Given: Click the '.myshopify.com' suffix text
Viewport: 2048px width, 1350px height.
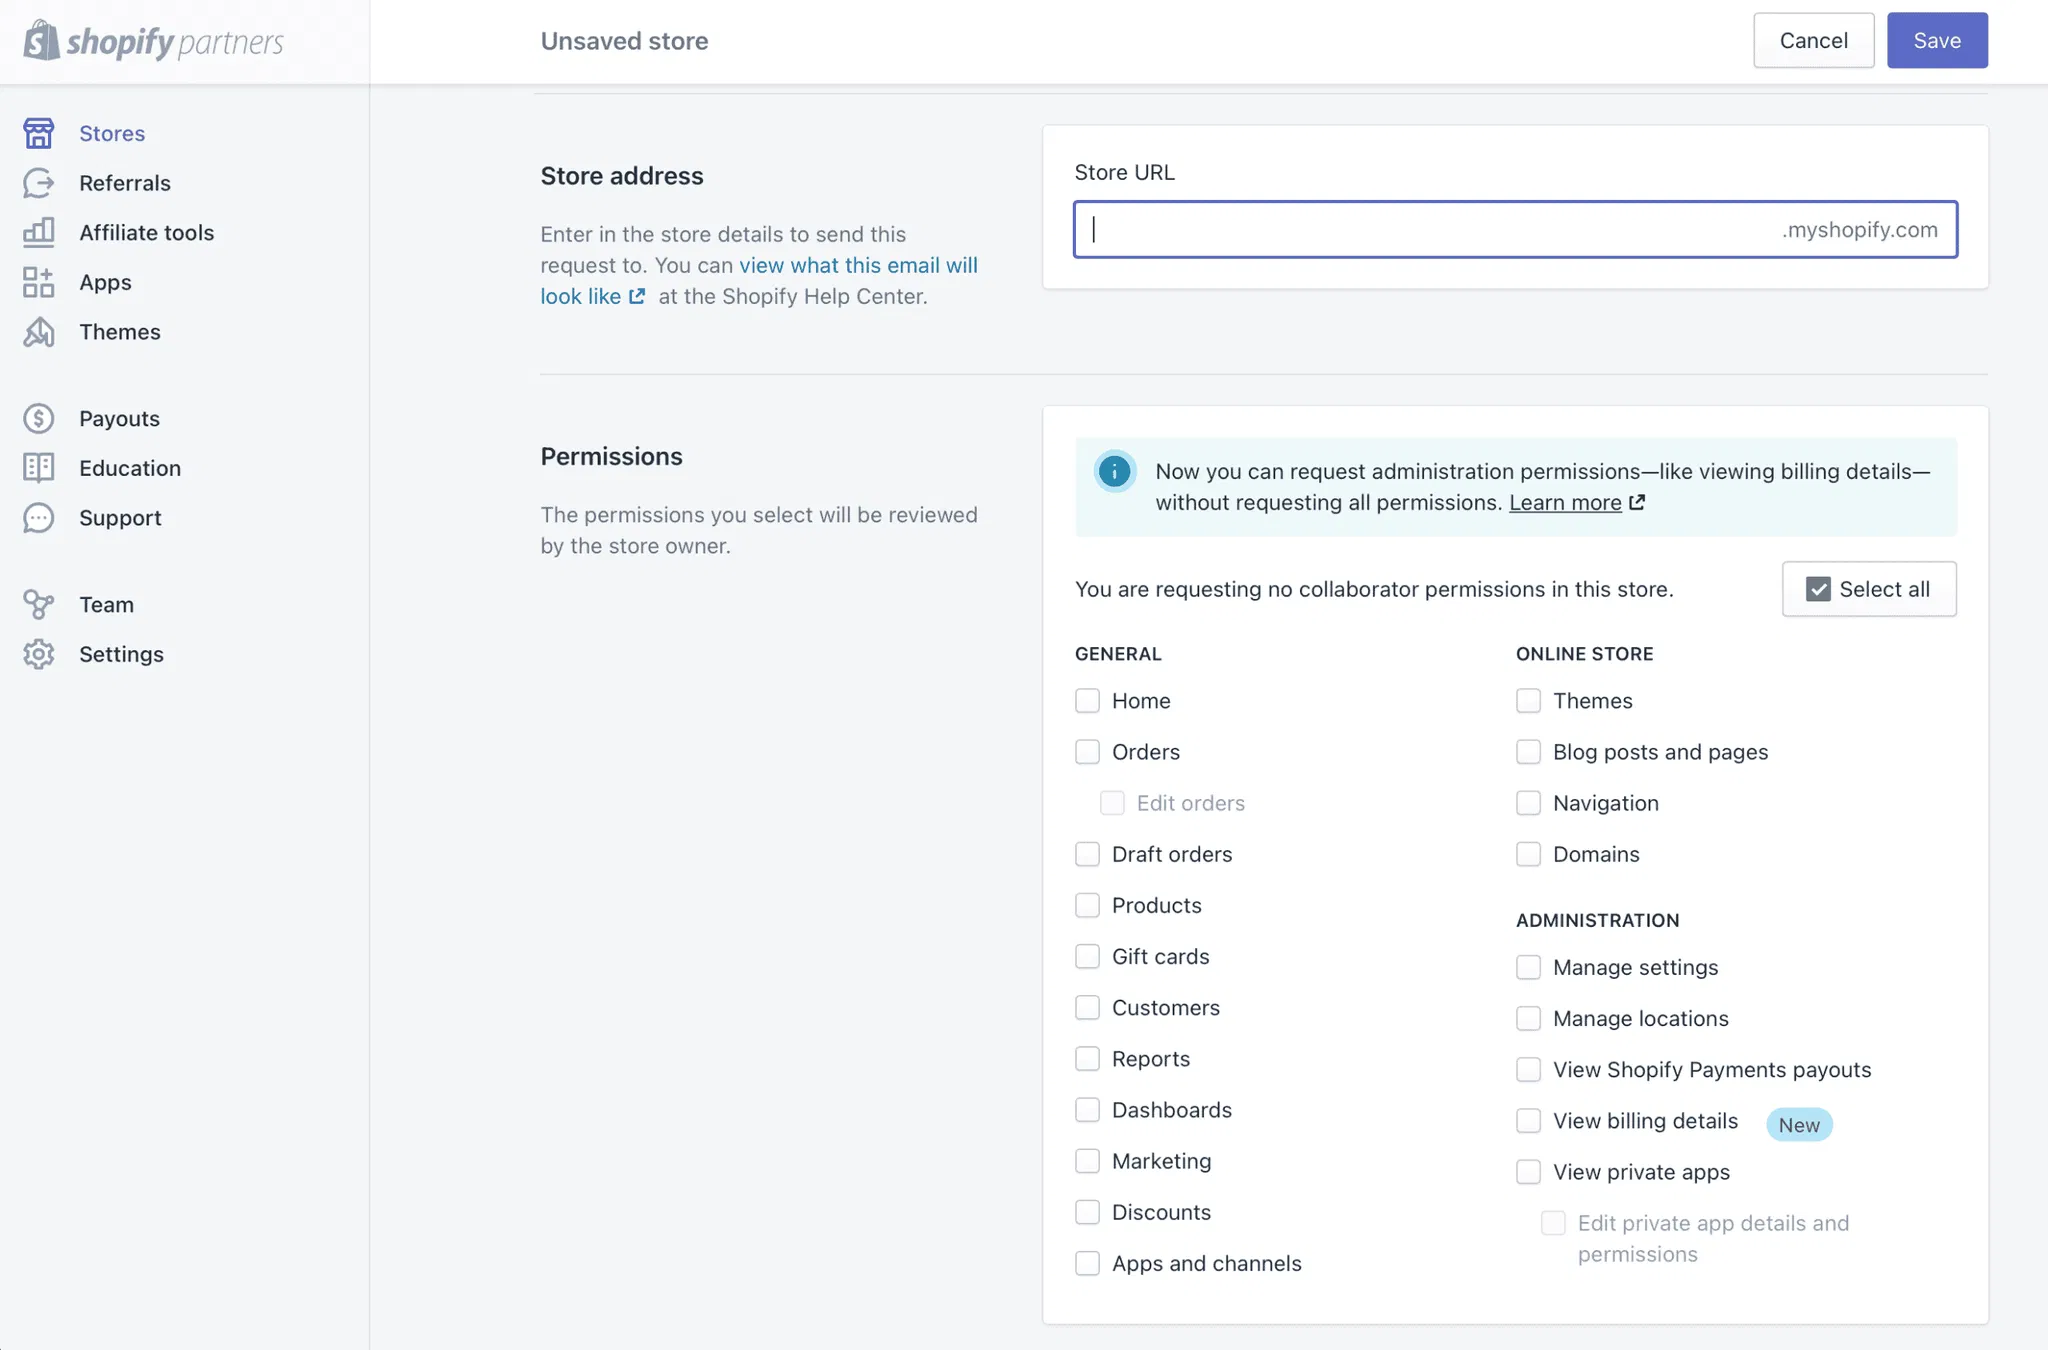Looking at the screenshot, I should point(1859,229).
